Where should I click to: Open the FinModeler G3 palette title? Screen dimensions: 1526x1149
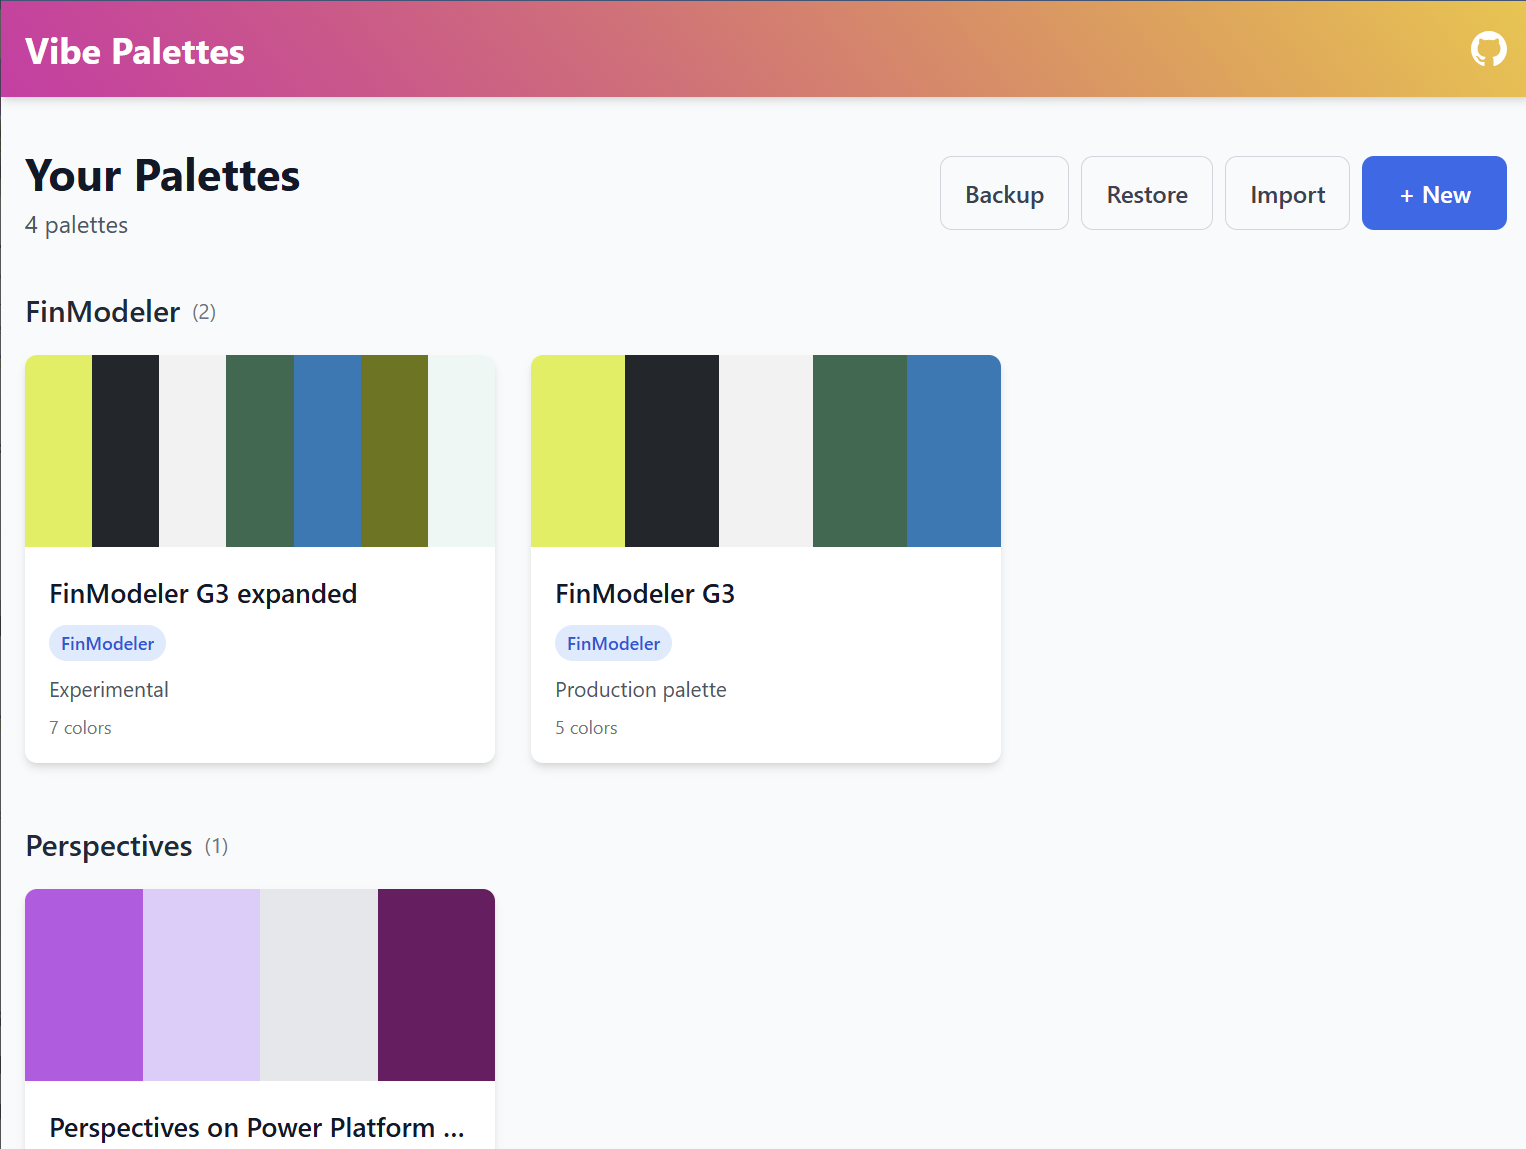[x=645, y=594]
